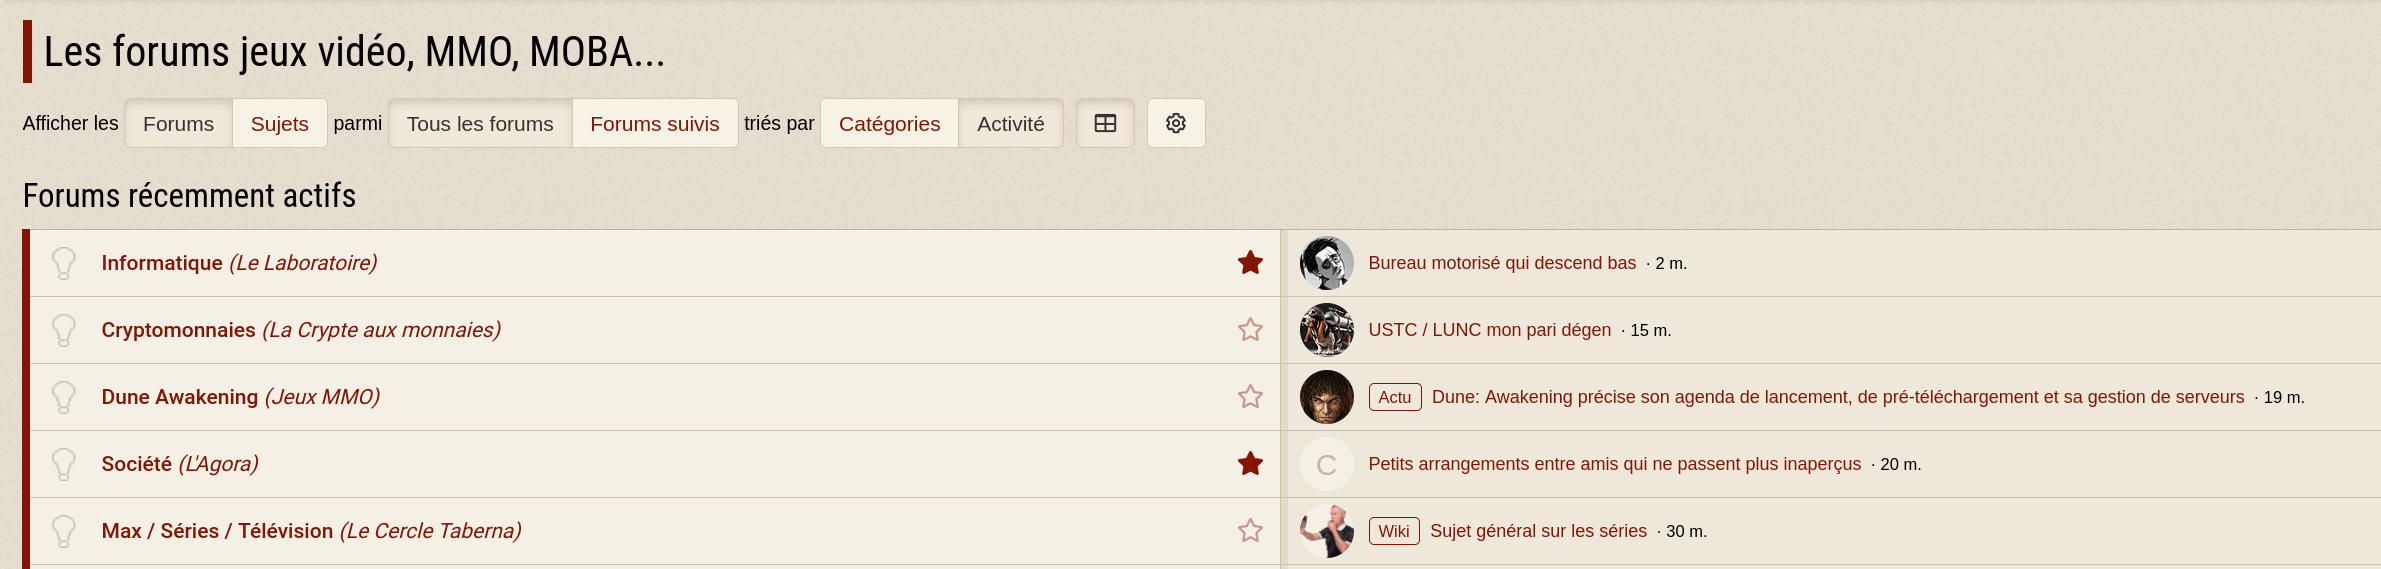Unfavorite Société via its filled star
Viewport: 2381px width, 569px height.
1250,464
